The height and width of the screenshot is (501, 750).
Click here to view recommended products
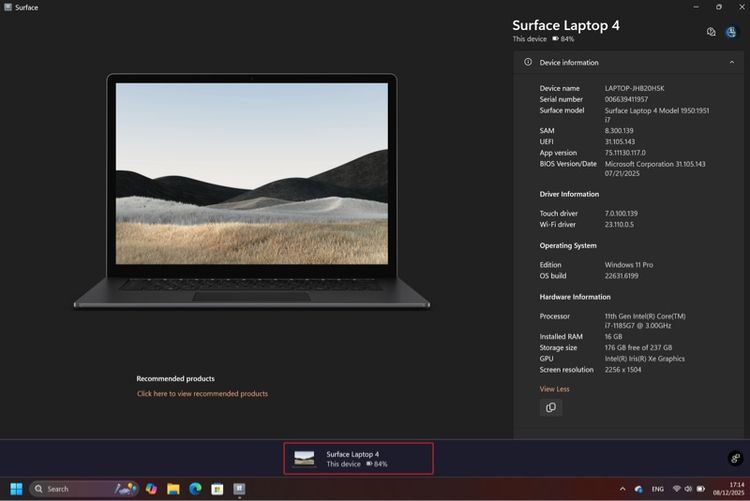point(202,394)
